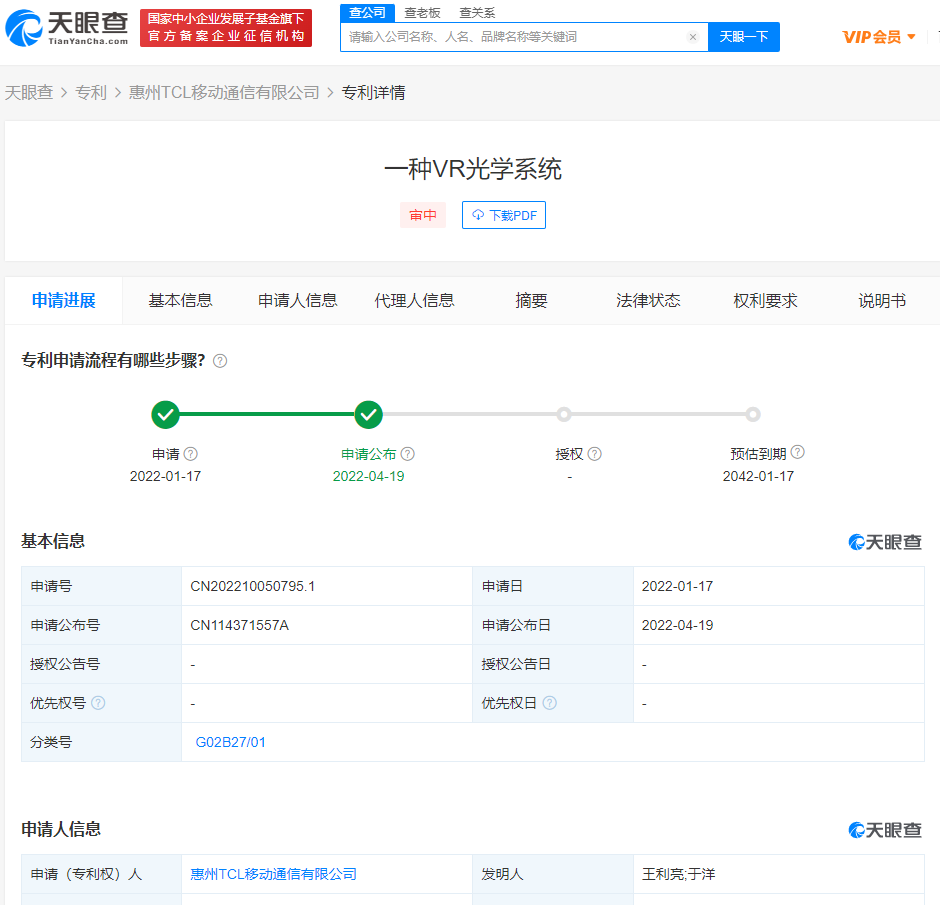Image resolution: width=940 pixels, height=905 pixels.
Task: Select the 查老板 search tab
Action: [x=422, y=13]
